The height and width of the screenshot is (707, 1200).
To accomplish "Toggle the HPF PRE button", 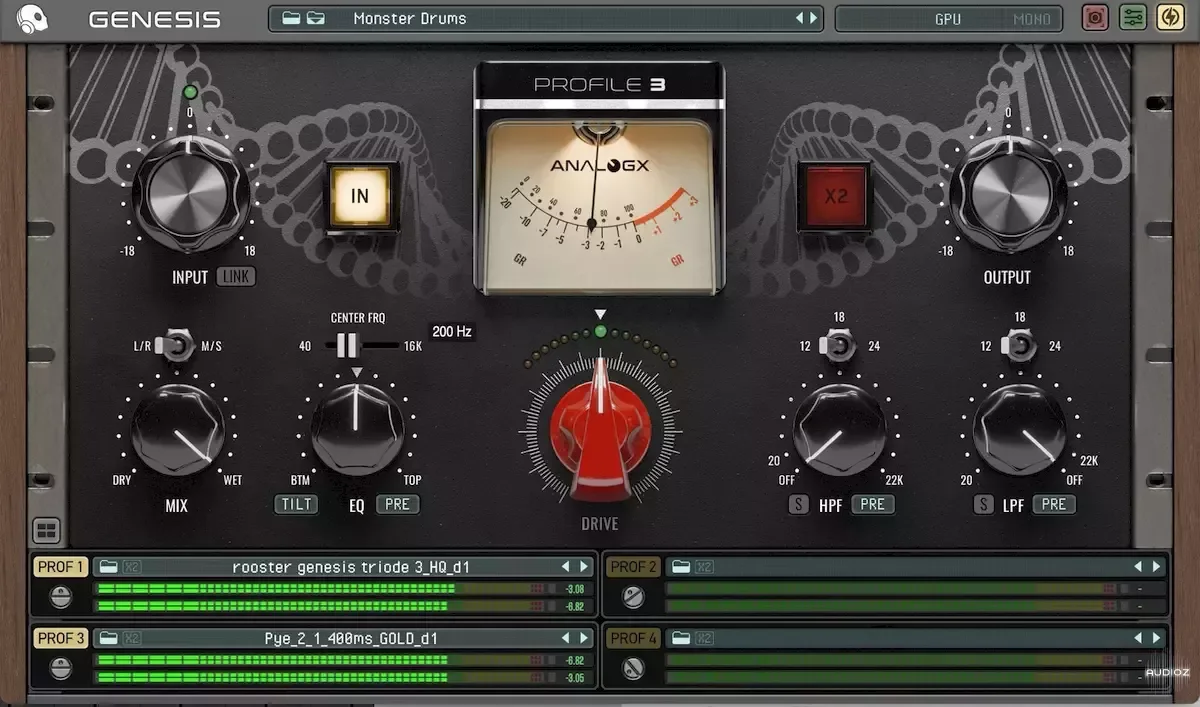I will pyautogui.click(x=873, y=504).
